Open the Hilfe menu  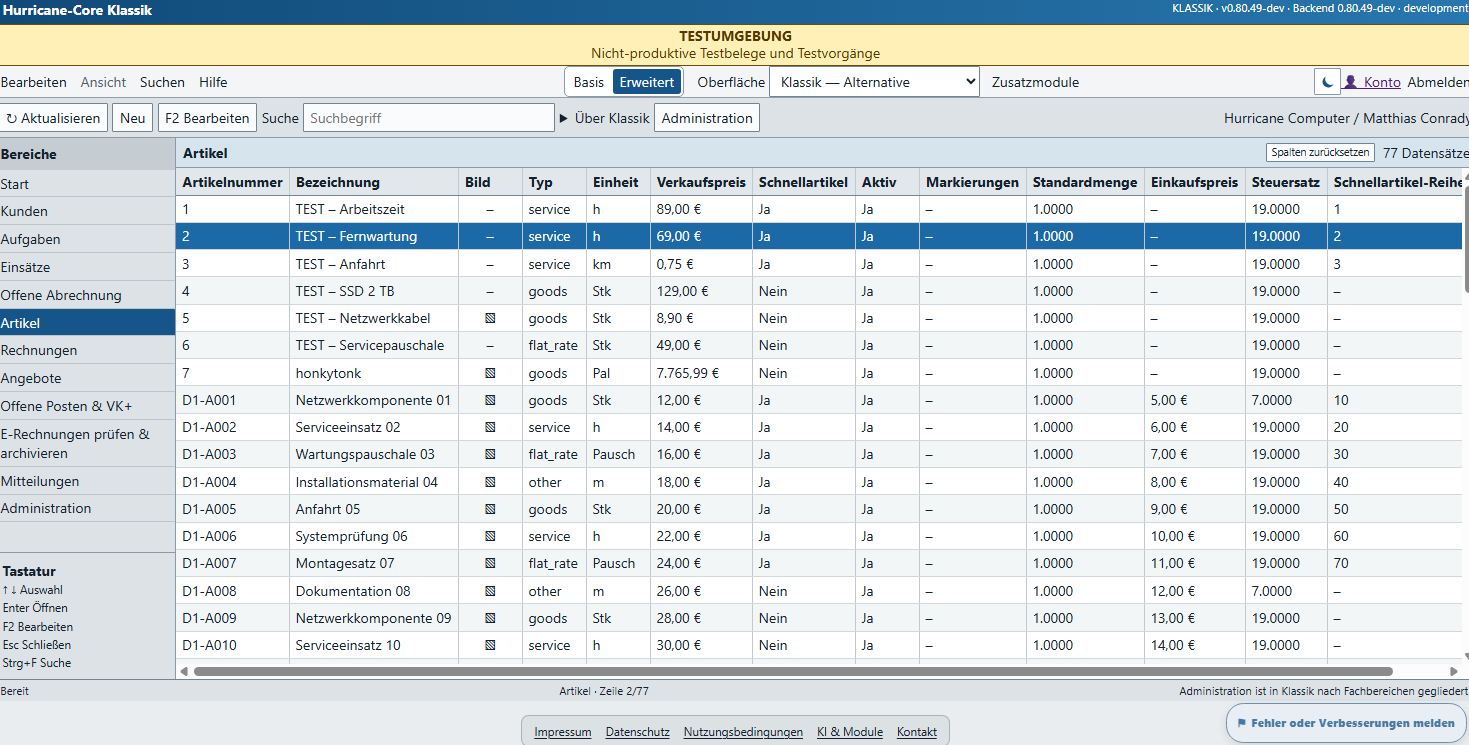tap(213, 82)
